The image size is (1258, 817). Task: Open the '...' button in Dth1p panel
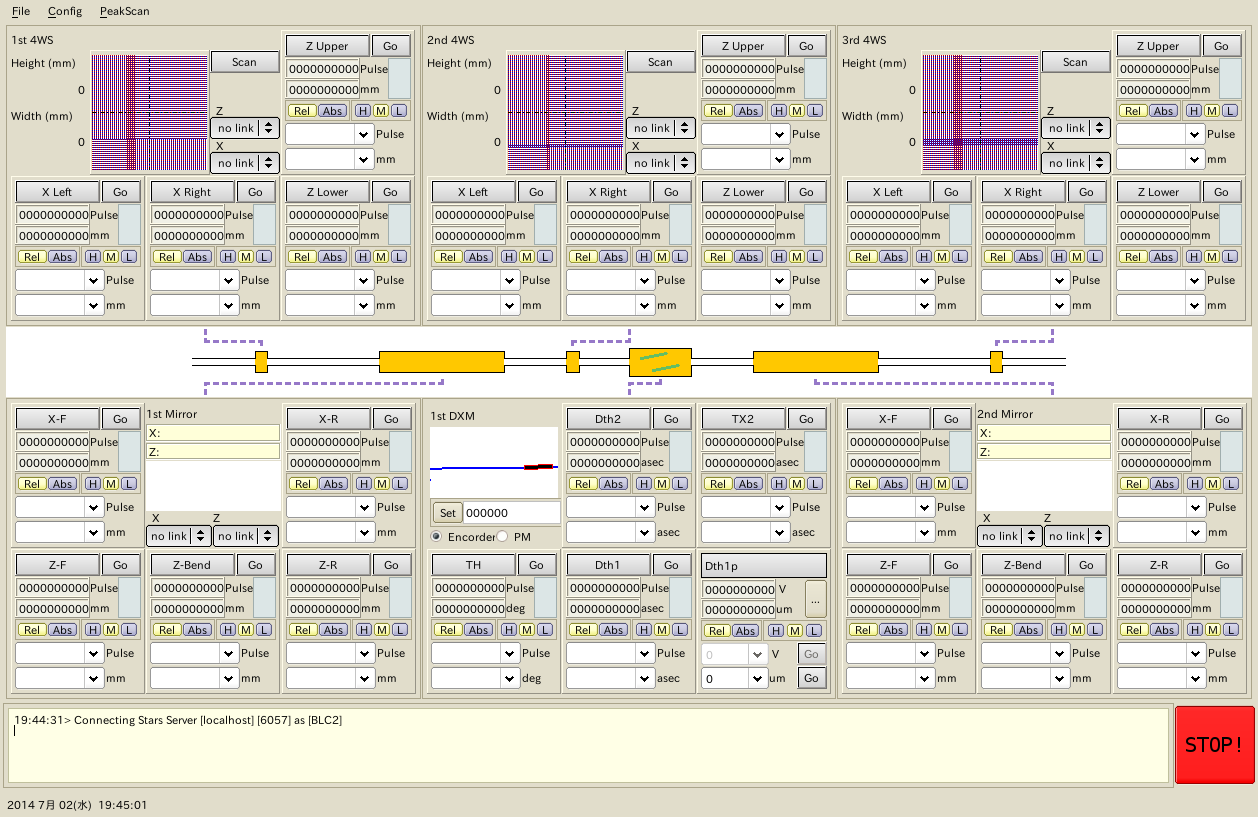coord(815,598)
